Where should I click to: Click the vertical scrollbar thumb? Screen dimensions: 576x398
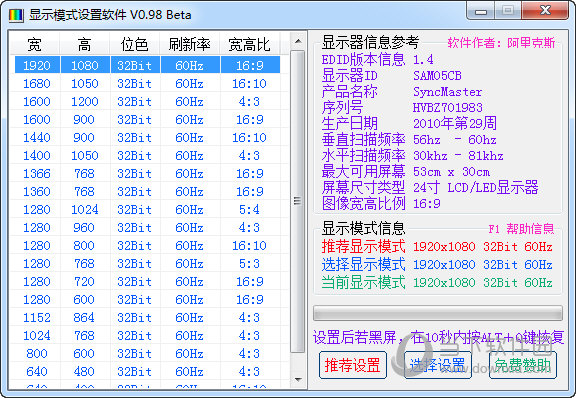pos(298,201)
